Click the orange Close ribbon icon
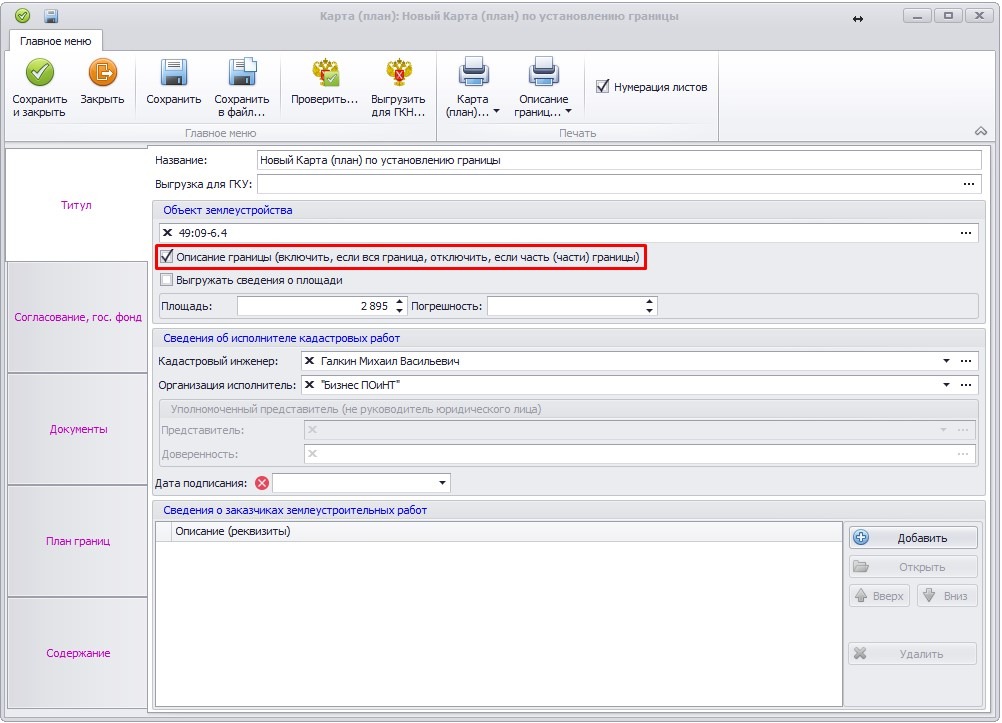The height and width of the screenshot is (723, 1002). click(102, 73)
